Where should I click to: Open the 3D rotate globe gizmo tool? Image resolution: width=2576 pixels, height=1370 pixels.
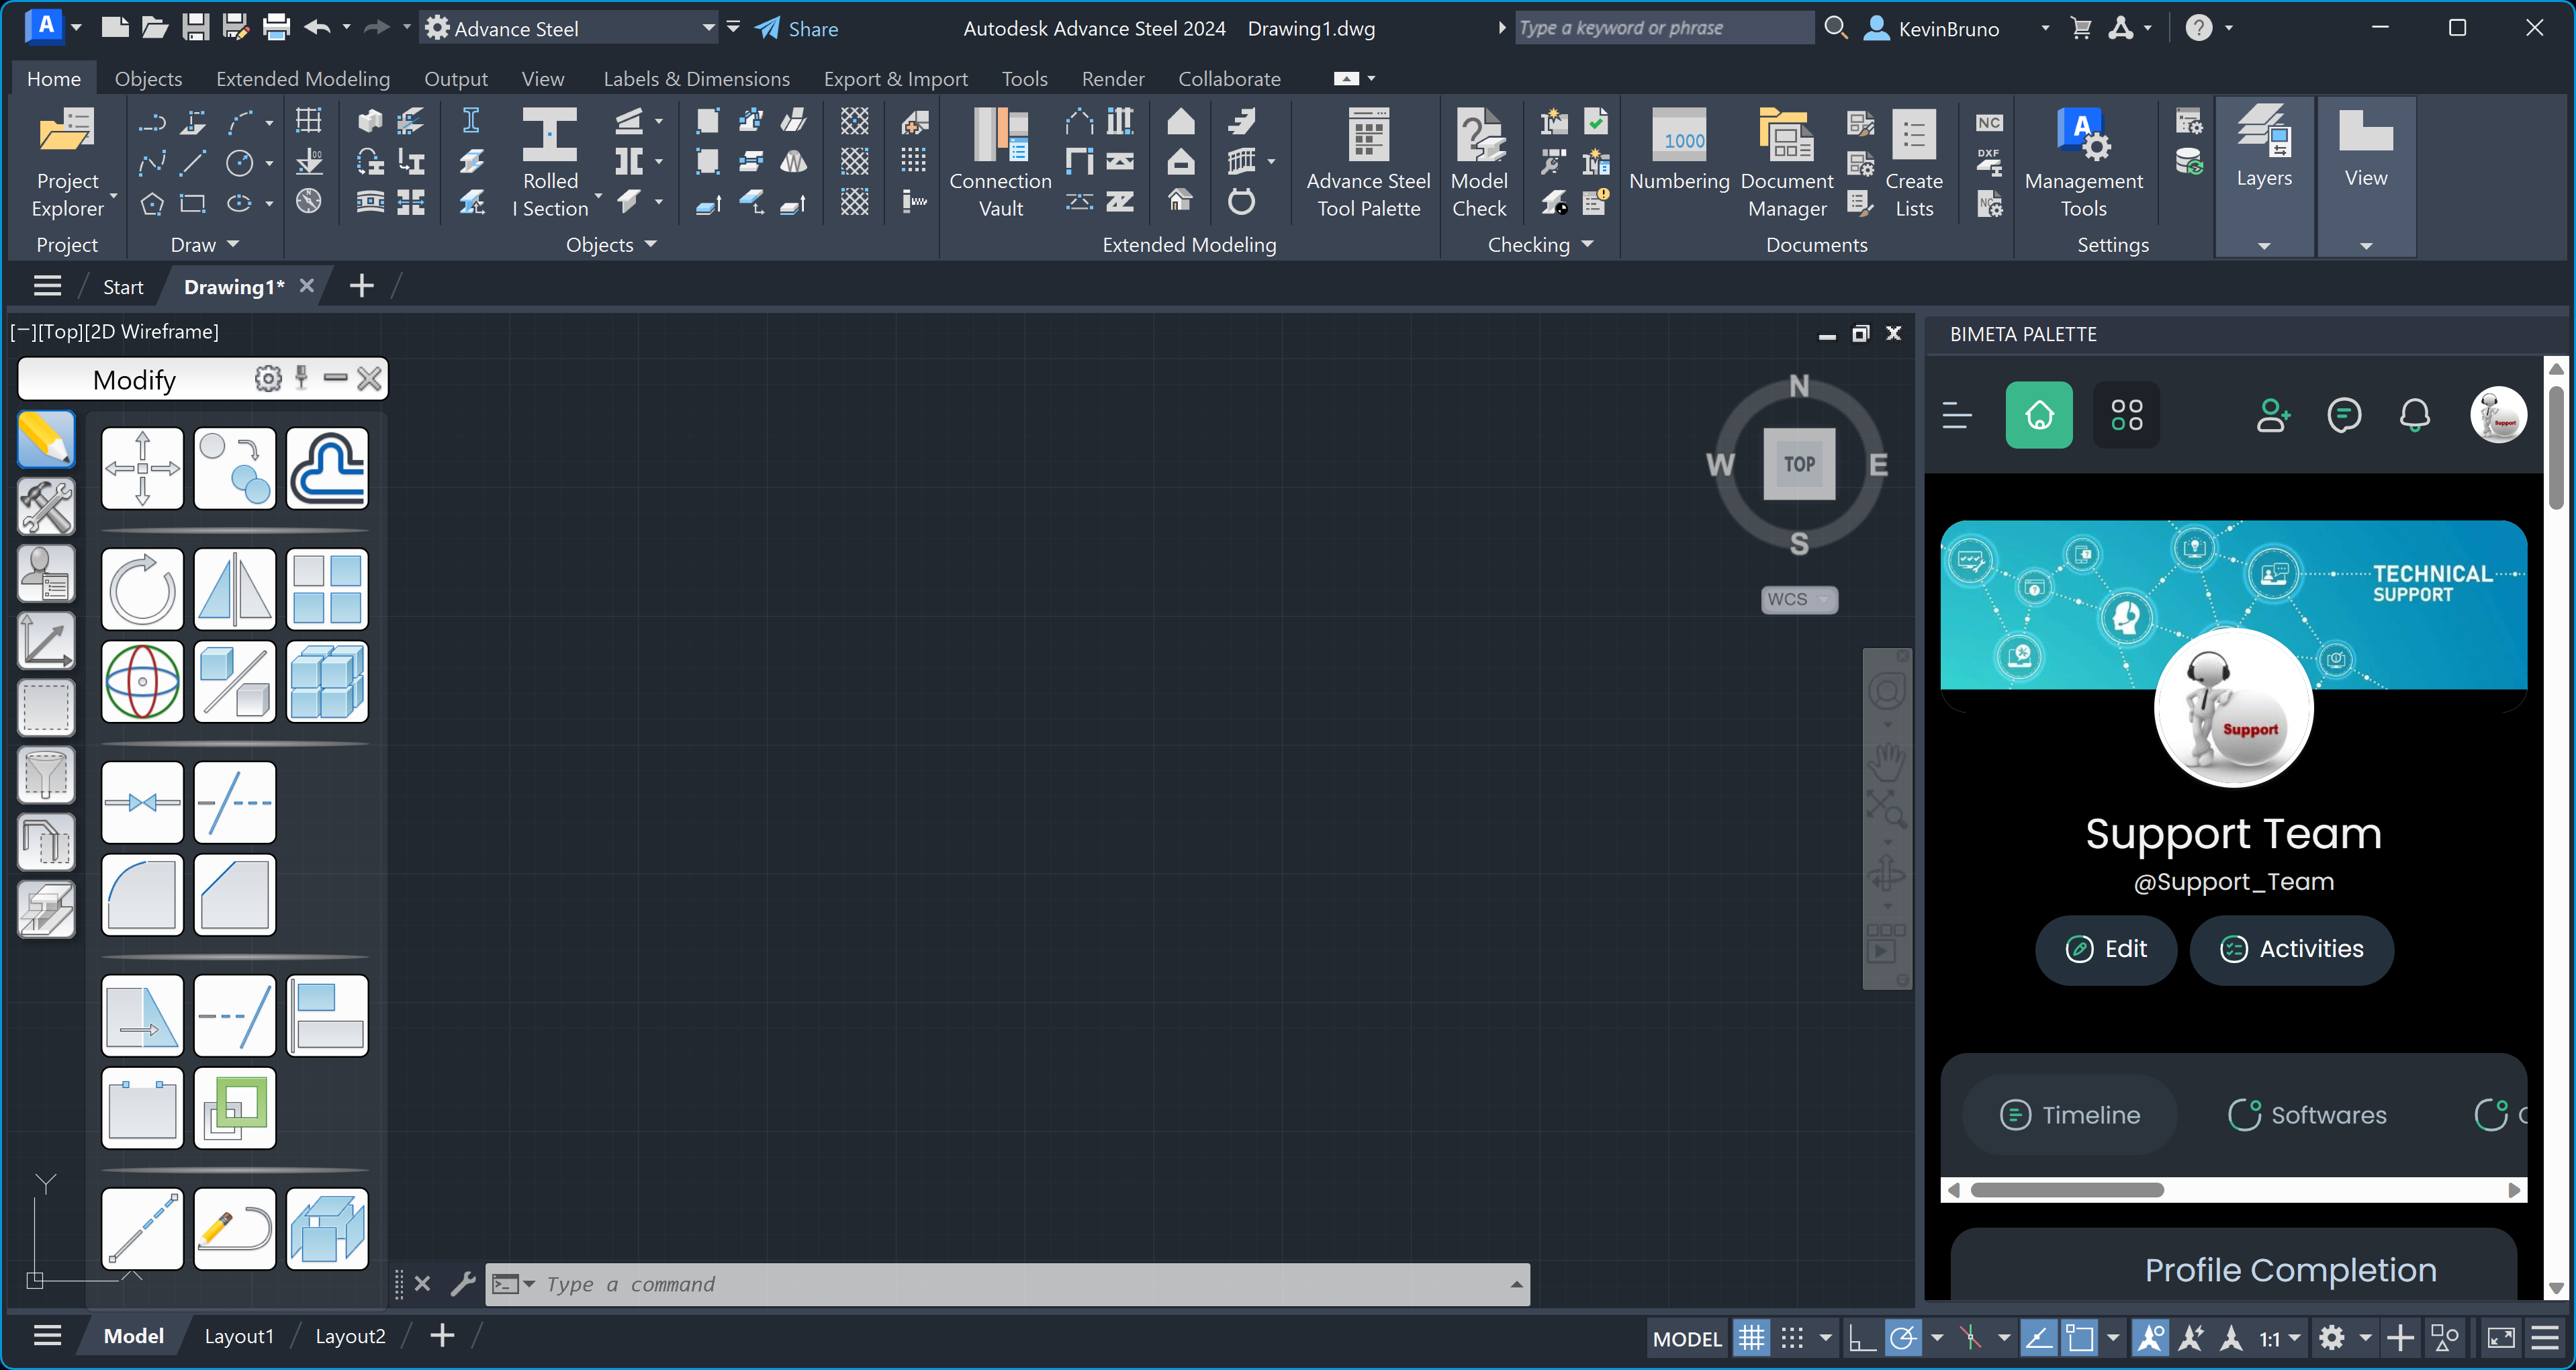[142, 682]
